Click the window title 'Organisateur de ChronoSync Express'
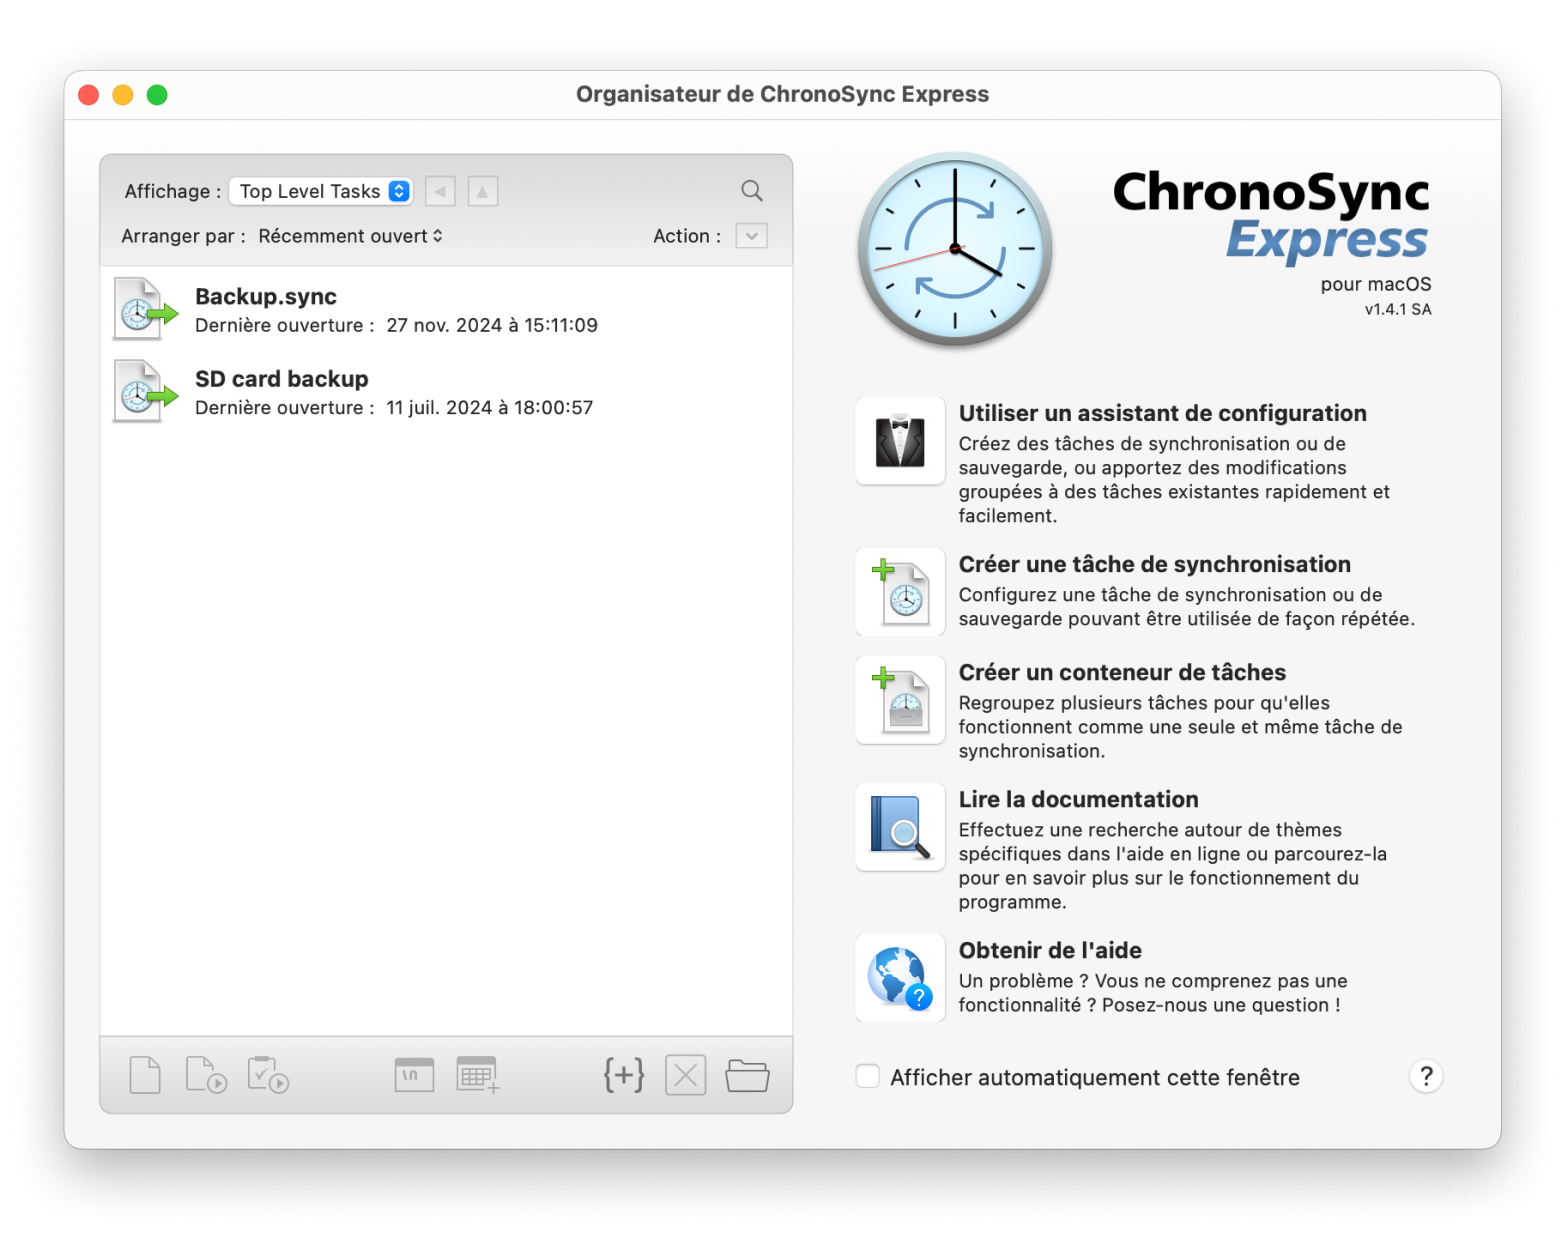This screenshot has width=1560, height=1242. (782, 94)
